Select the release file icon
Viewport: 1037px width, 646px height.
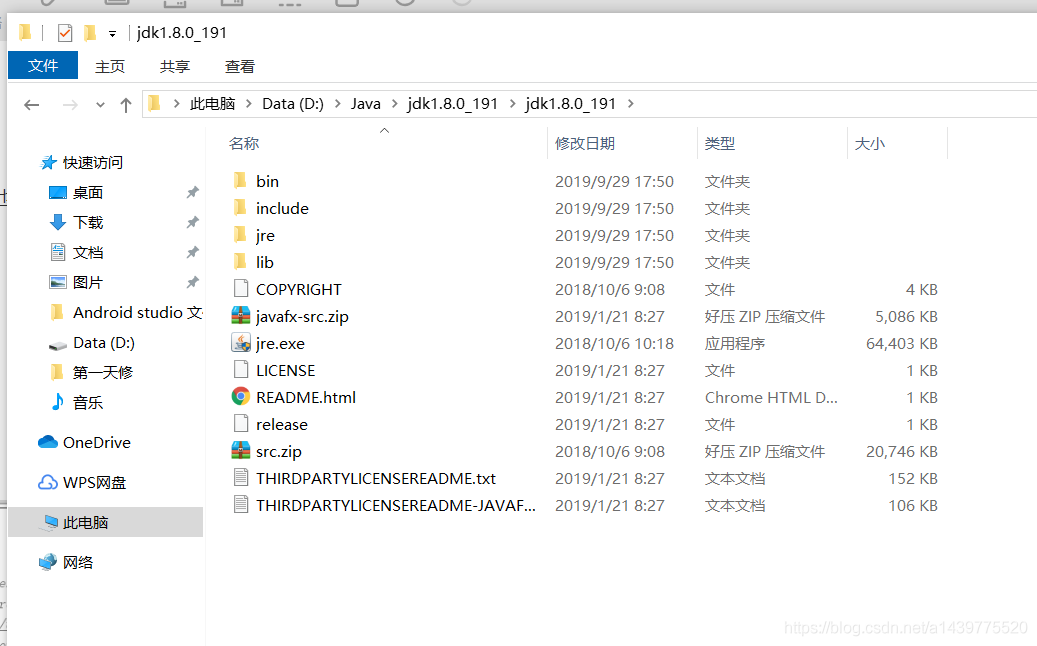coord(241,424)
